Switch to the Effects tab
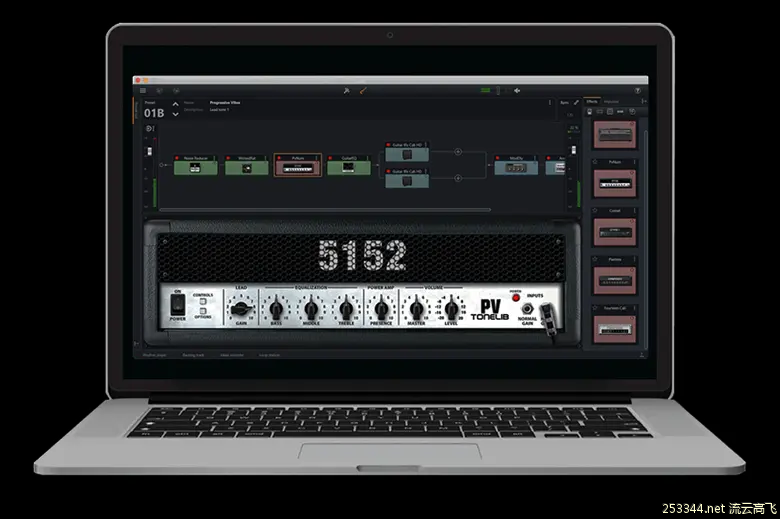This screenshot has height=519, width=780. pos(592,102)
